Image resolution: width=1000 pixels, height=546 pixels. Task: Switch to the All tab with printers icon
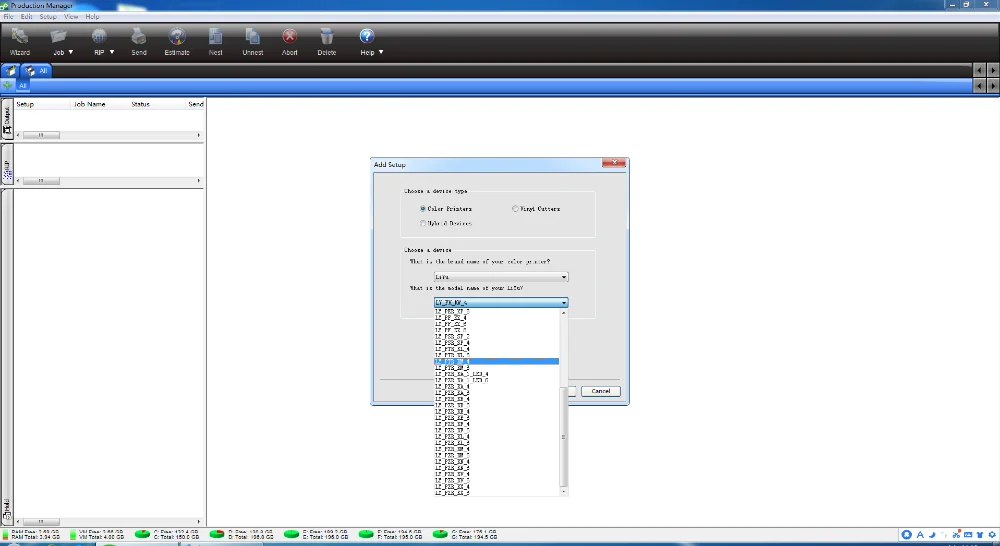click(36, 71)
